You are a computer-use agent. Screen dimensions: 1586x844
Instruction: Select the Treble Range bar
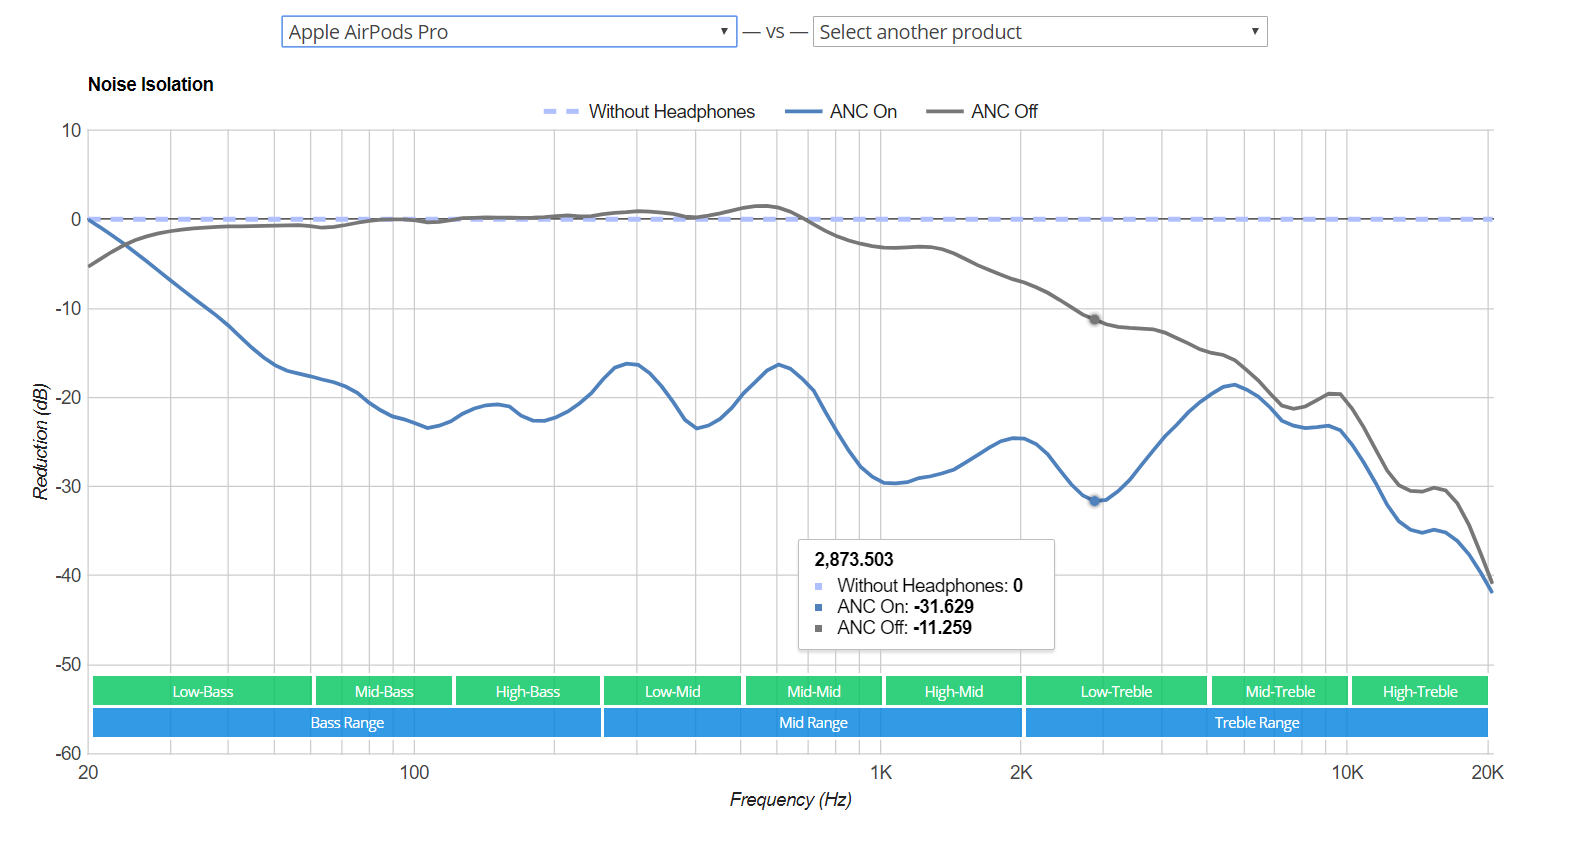pos(1257,722)
